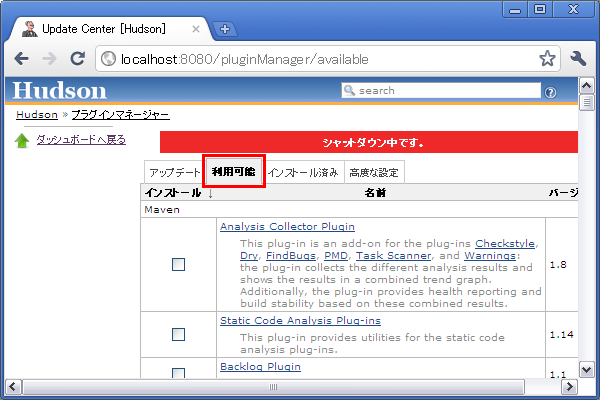Image resolution: width=600 pixels, height=400 pixels.
Task: Open Static Code Analysis Plug-ins link
Action: 300,321
